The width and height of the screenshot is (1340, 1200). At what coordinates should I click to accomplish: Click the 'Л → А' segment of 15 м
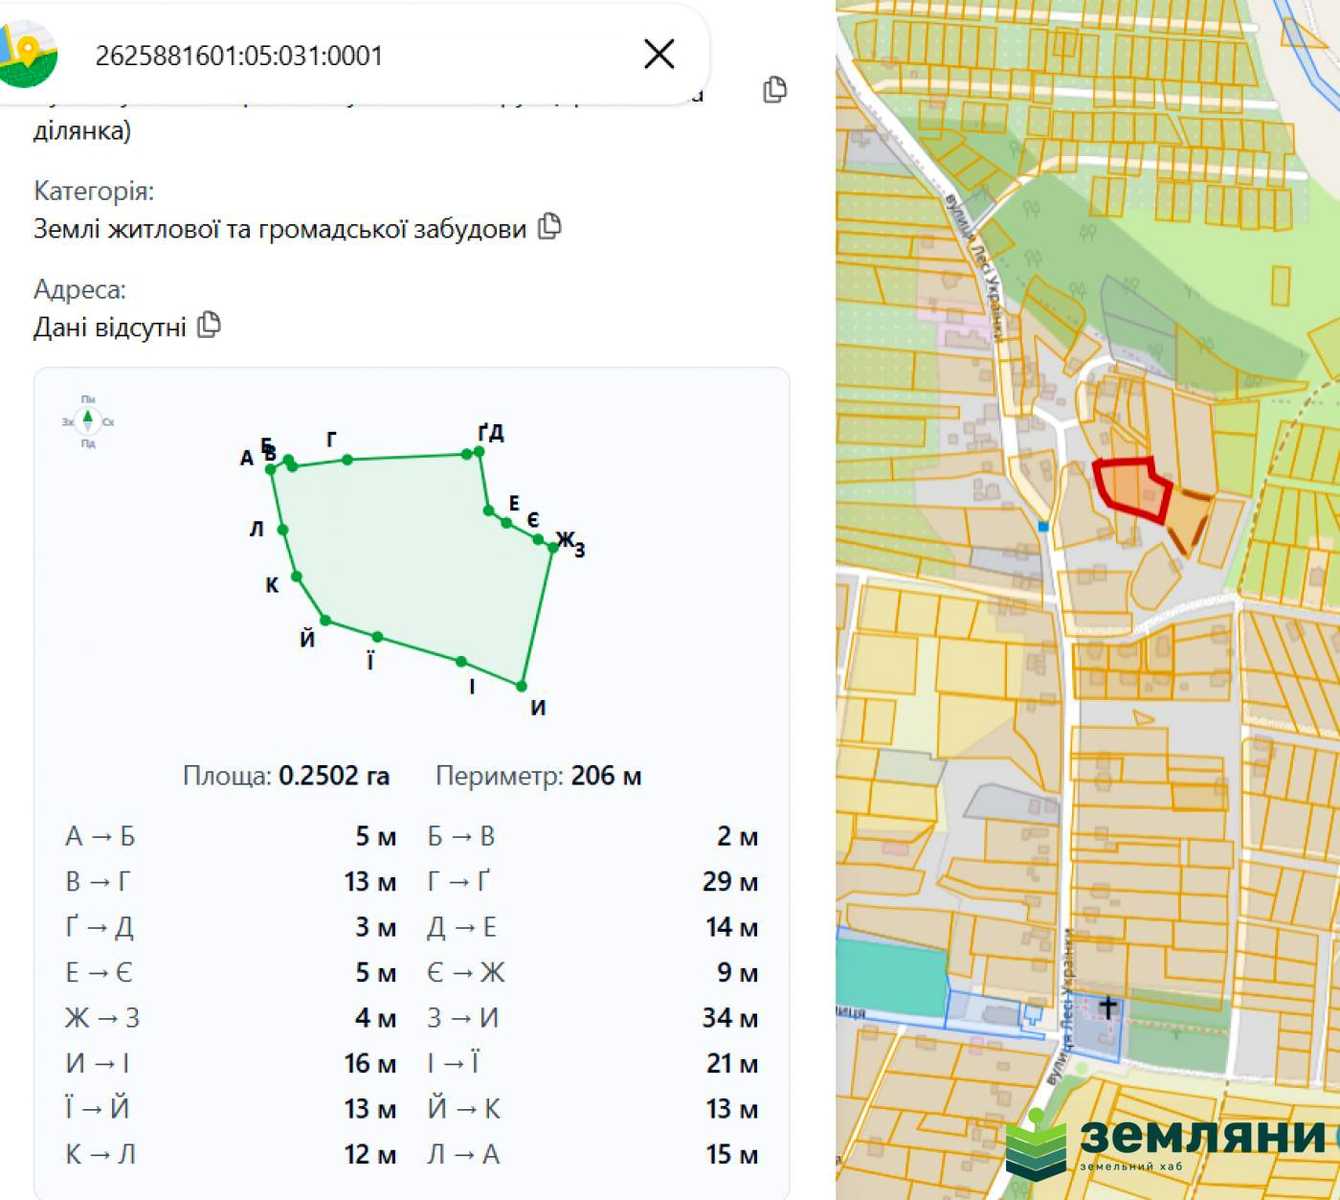(593, 1154)
